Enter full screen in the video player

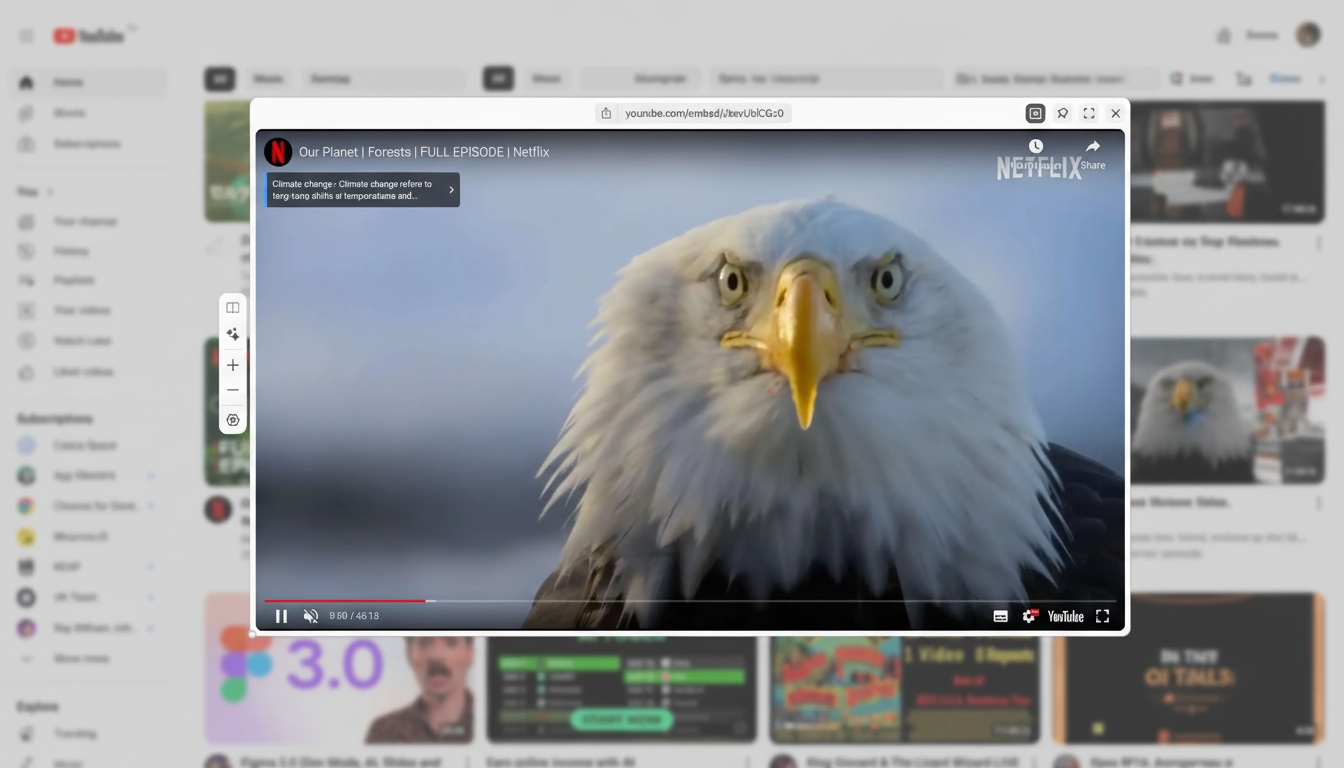1102,616
